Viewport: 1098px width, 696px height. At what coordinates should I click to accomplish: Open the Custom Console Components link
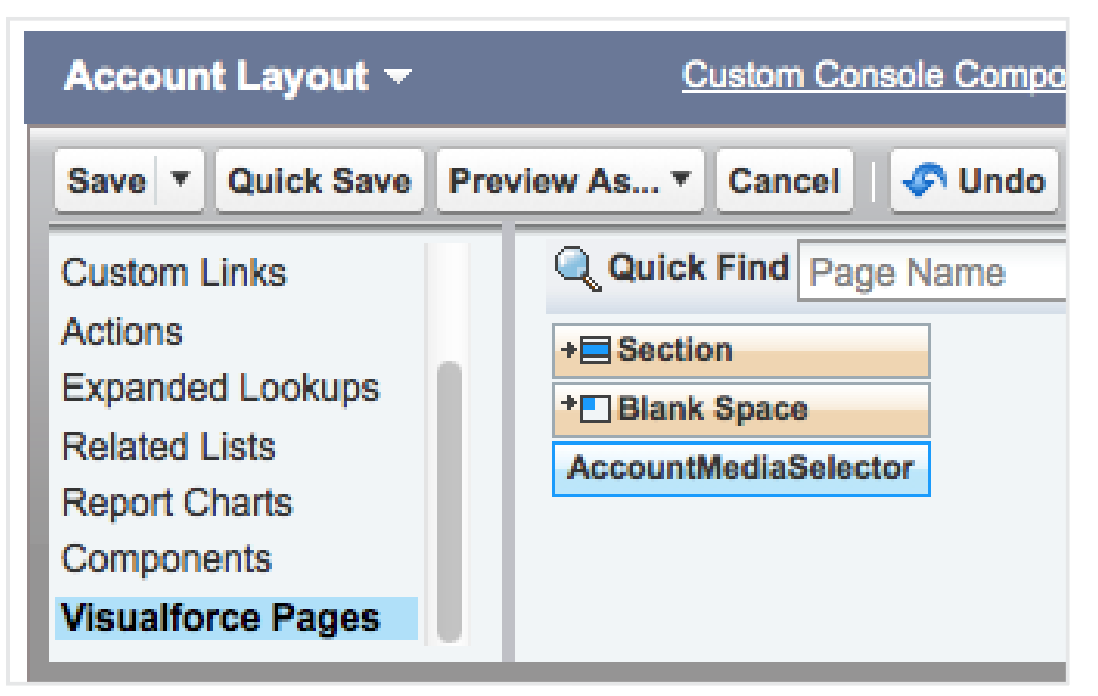point(872,76)
